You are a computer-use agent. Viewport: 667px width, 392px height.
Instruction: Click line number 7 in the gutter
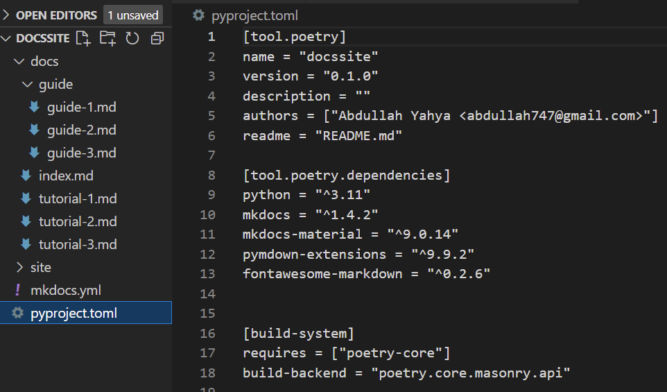click(211, 155)
